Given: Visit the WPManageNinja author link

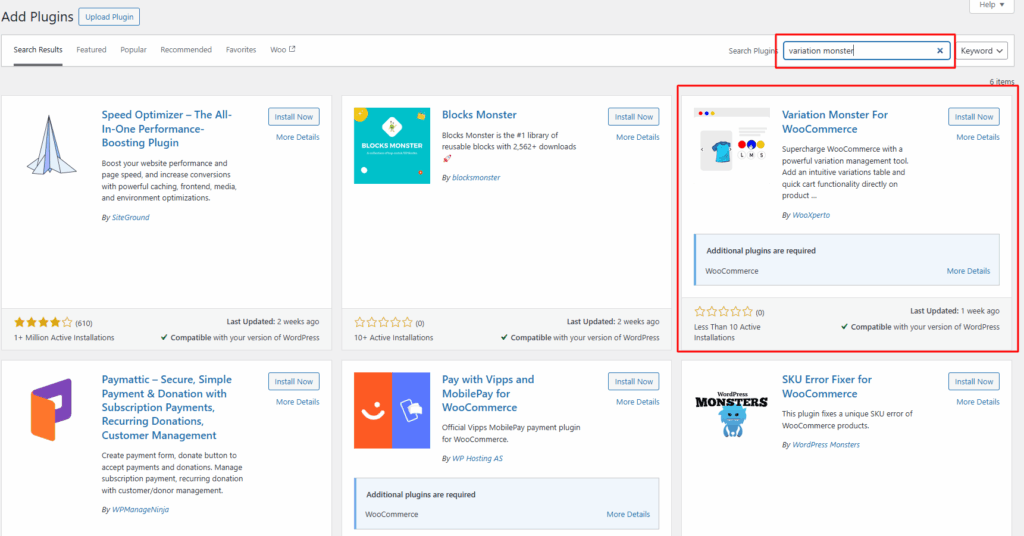Looking at the screenshot, I should click(x=140, y=510).
